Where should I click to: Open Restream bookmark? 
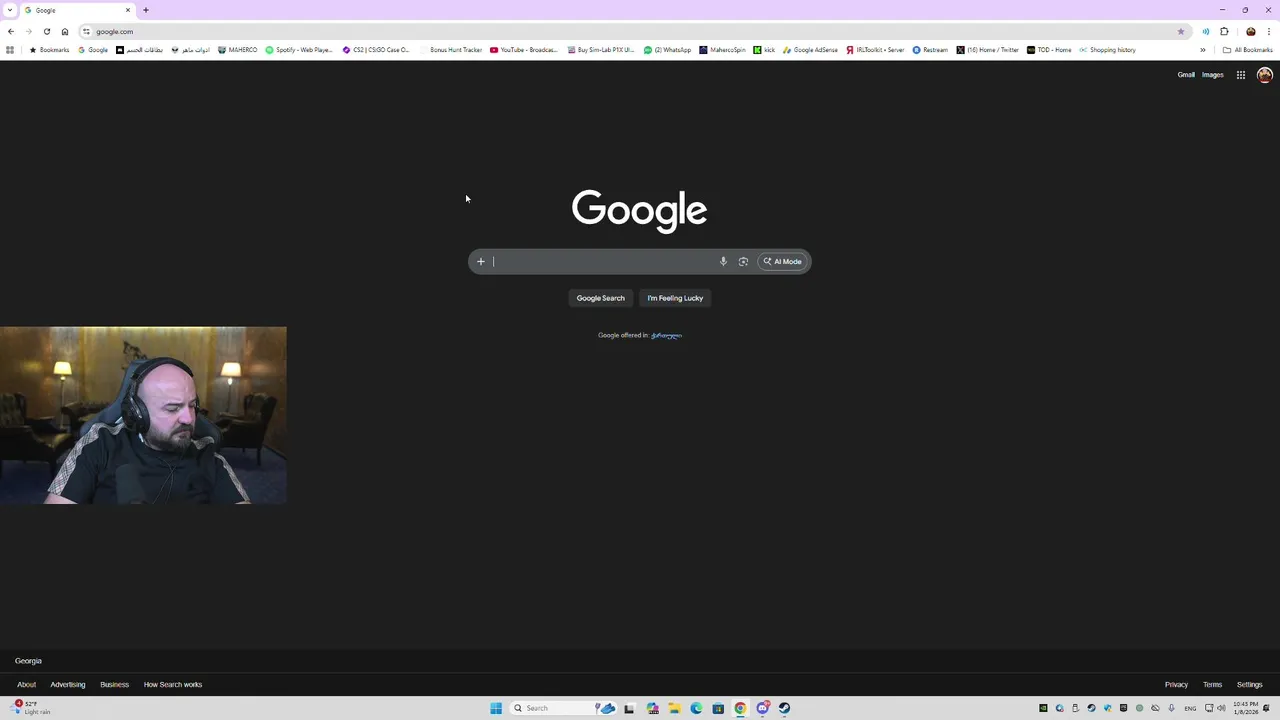coord(930,50)
